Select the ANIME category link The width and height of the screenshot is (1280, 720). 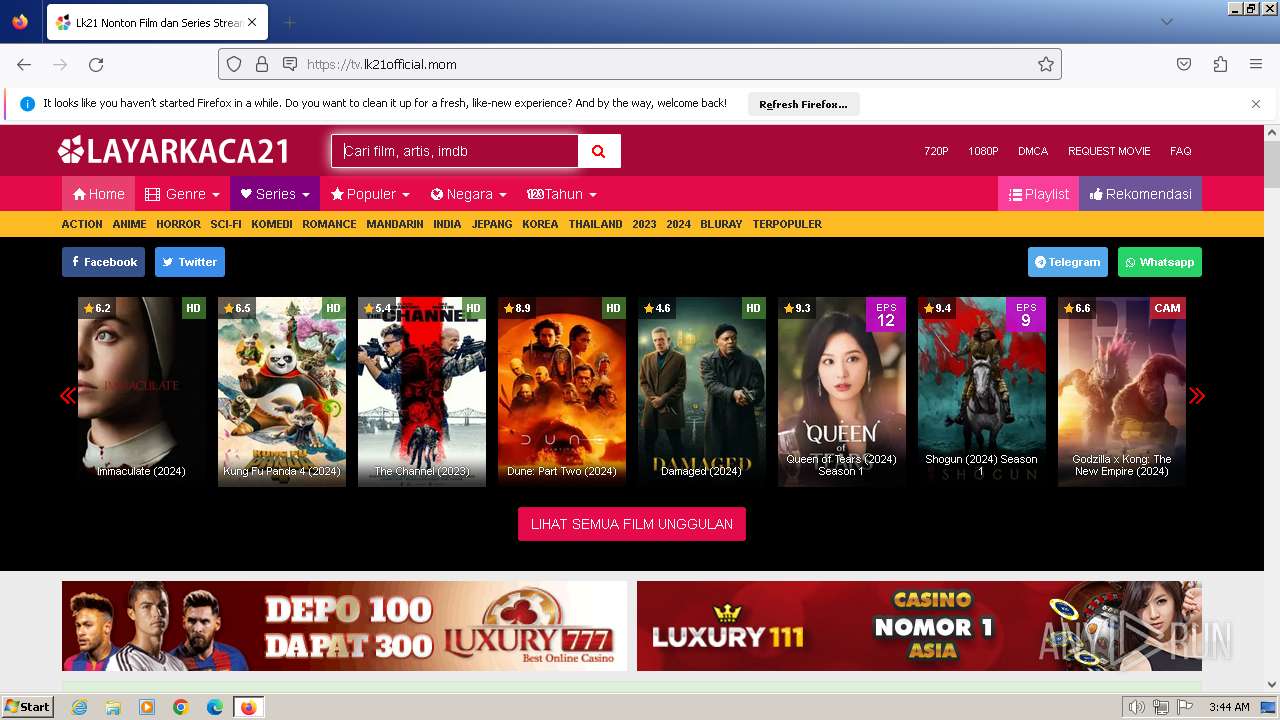click(x=129, y=224)
